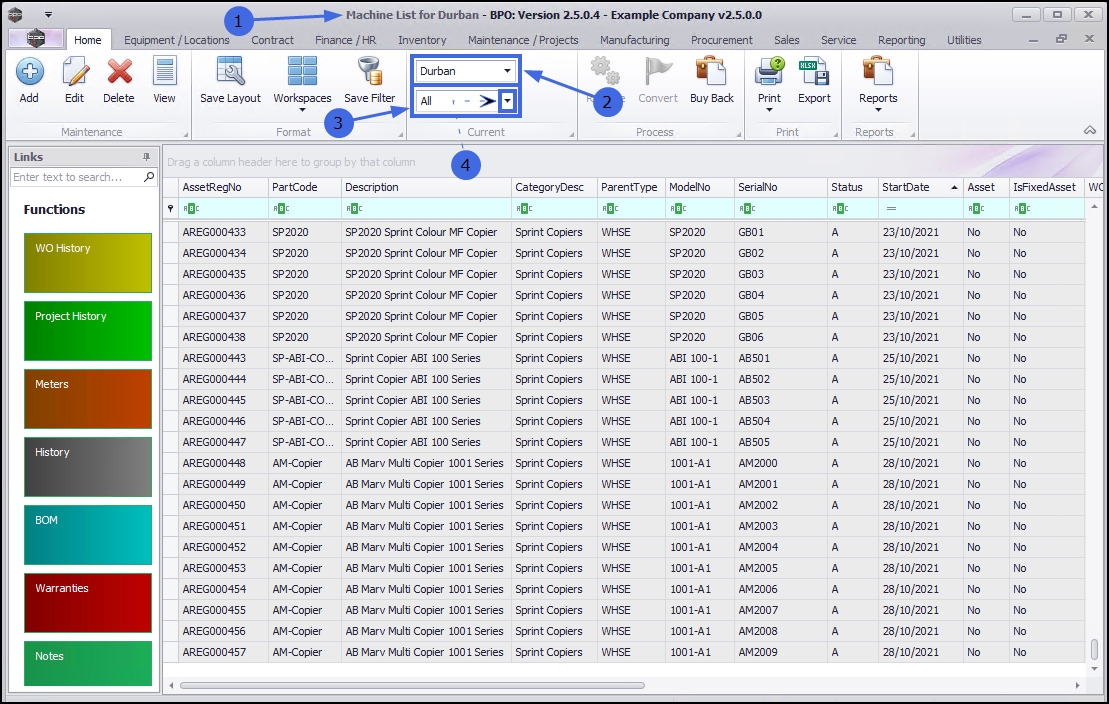Pin the Links panel using pushpin
The width and height of the screenshot is (1109, 704).
pos(146,157)
